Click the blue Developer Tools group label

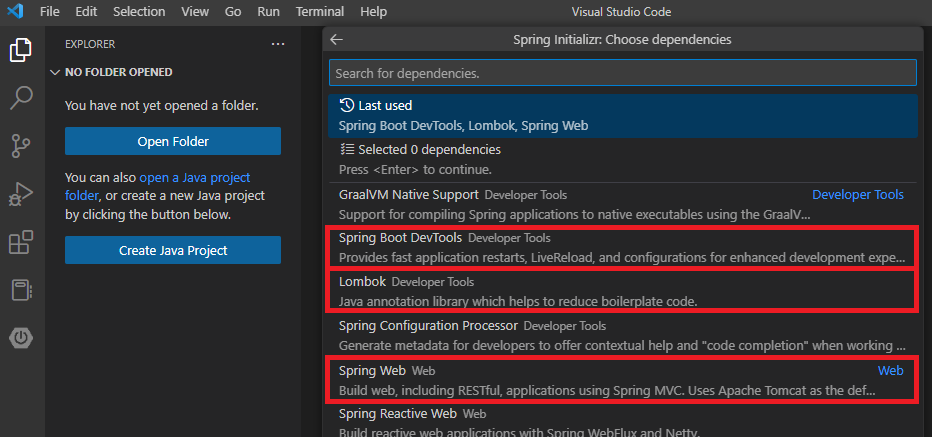(x=858, y=194)
